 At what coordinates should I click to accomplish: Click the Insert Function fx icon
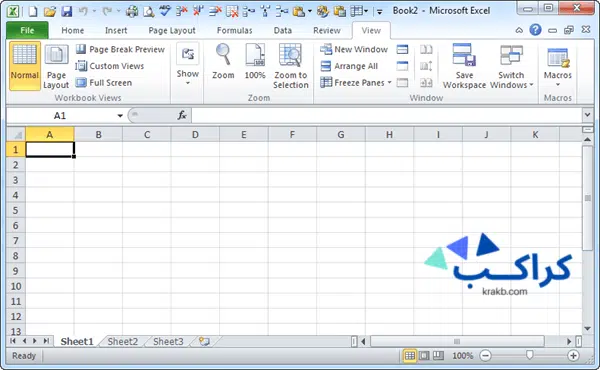tap(182, 115)
